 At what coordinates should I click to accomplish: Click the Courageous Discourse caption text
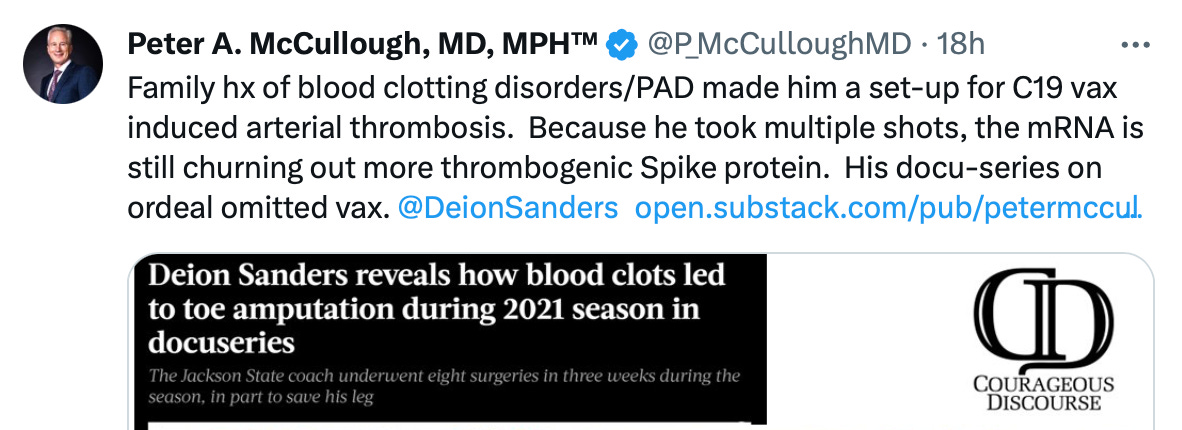(1042, 393)
